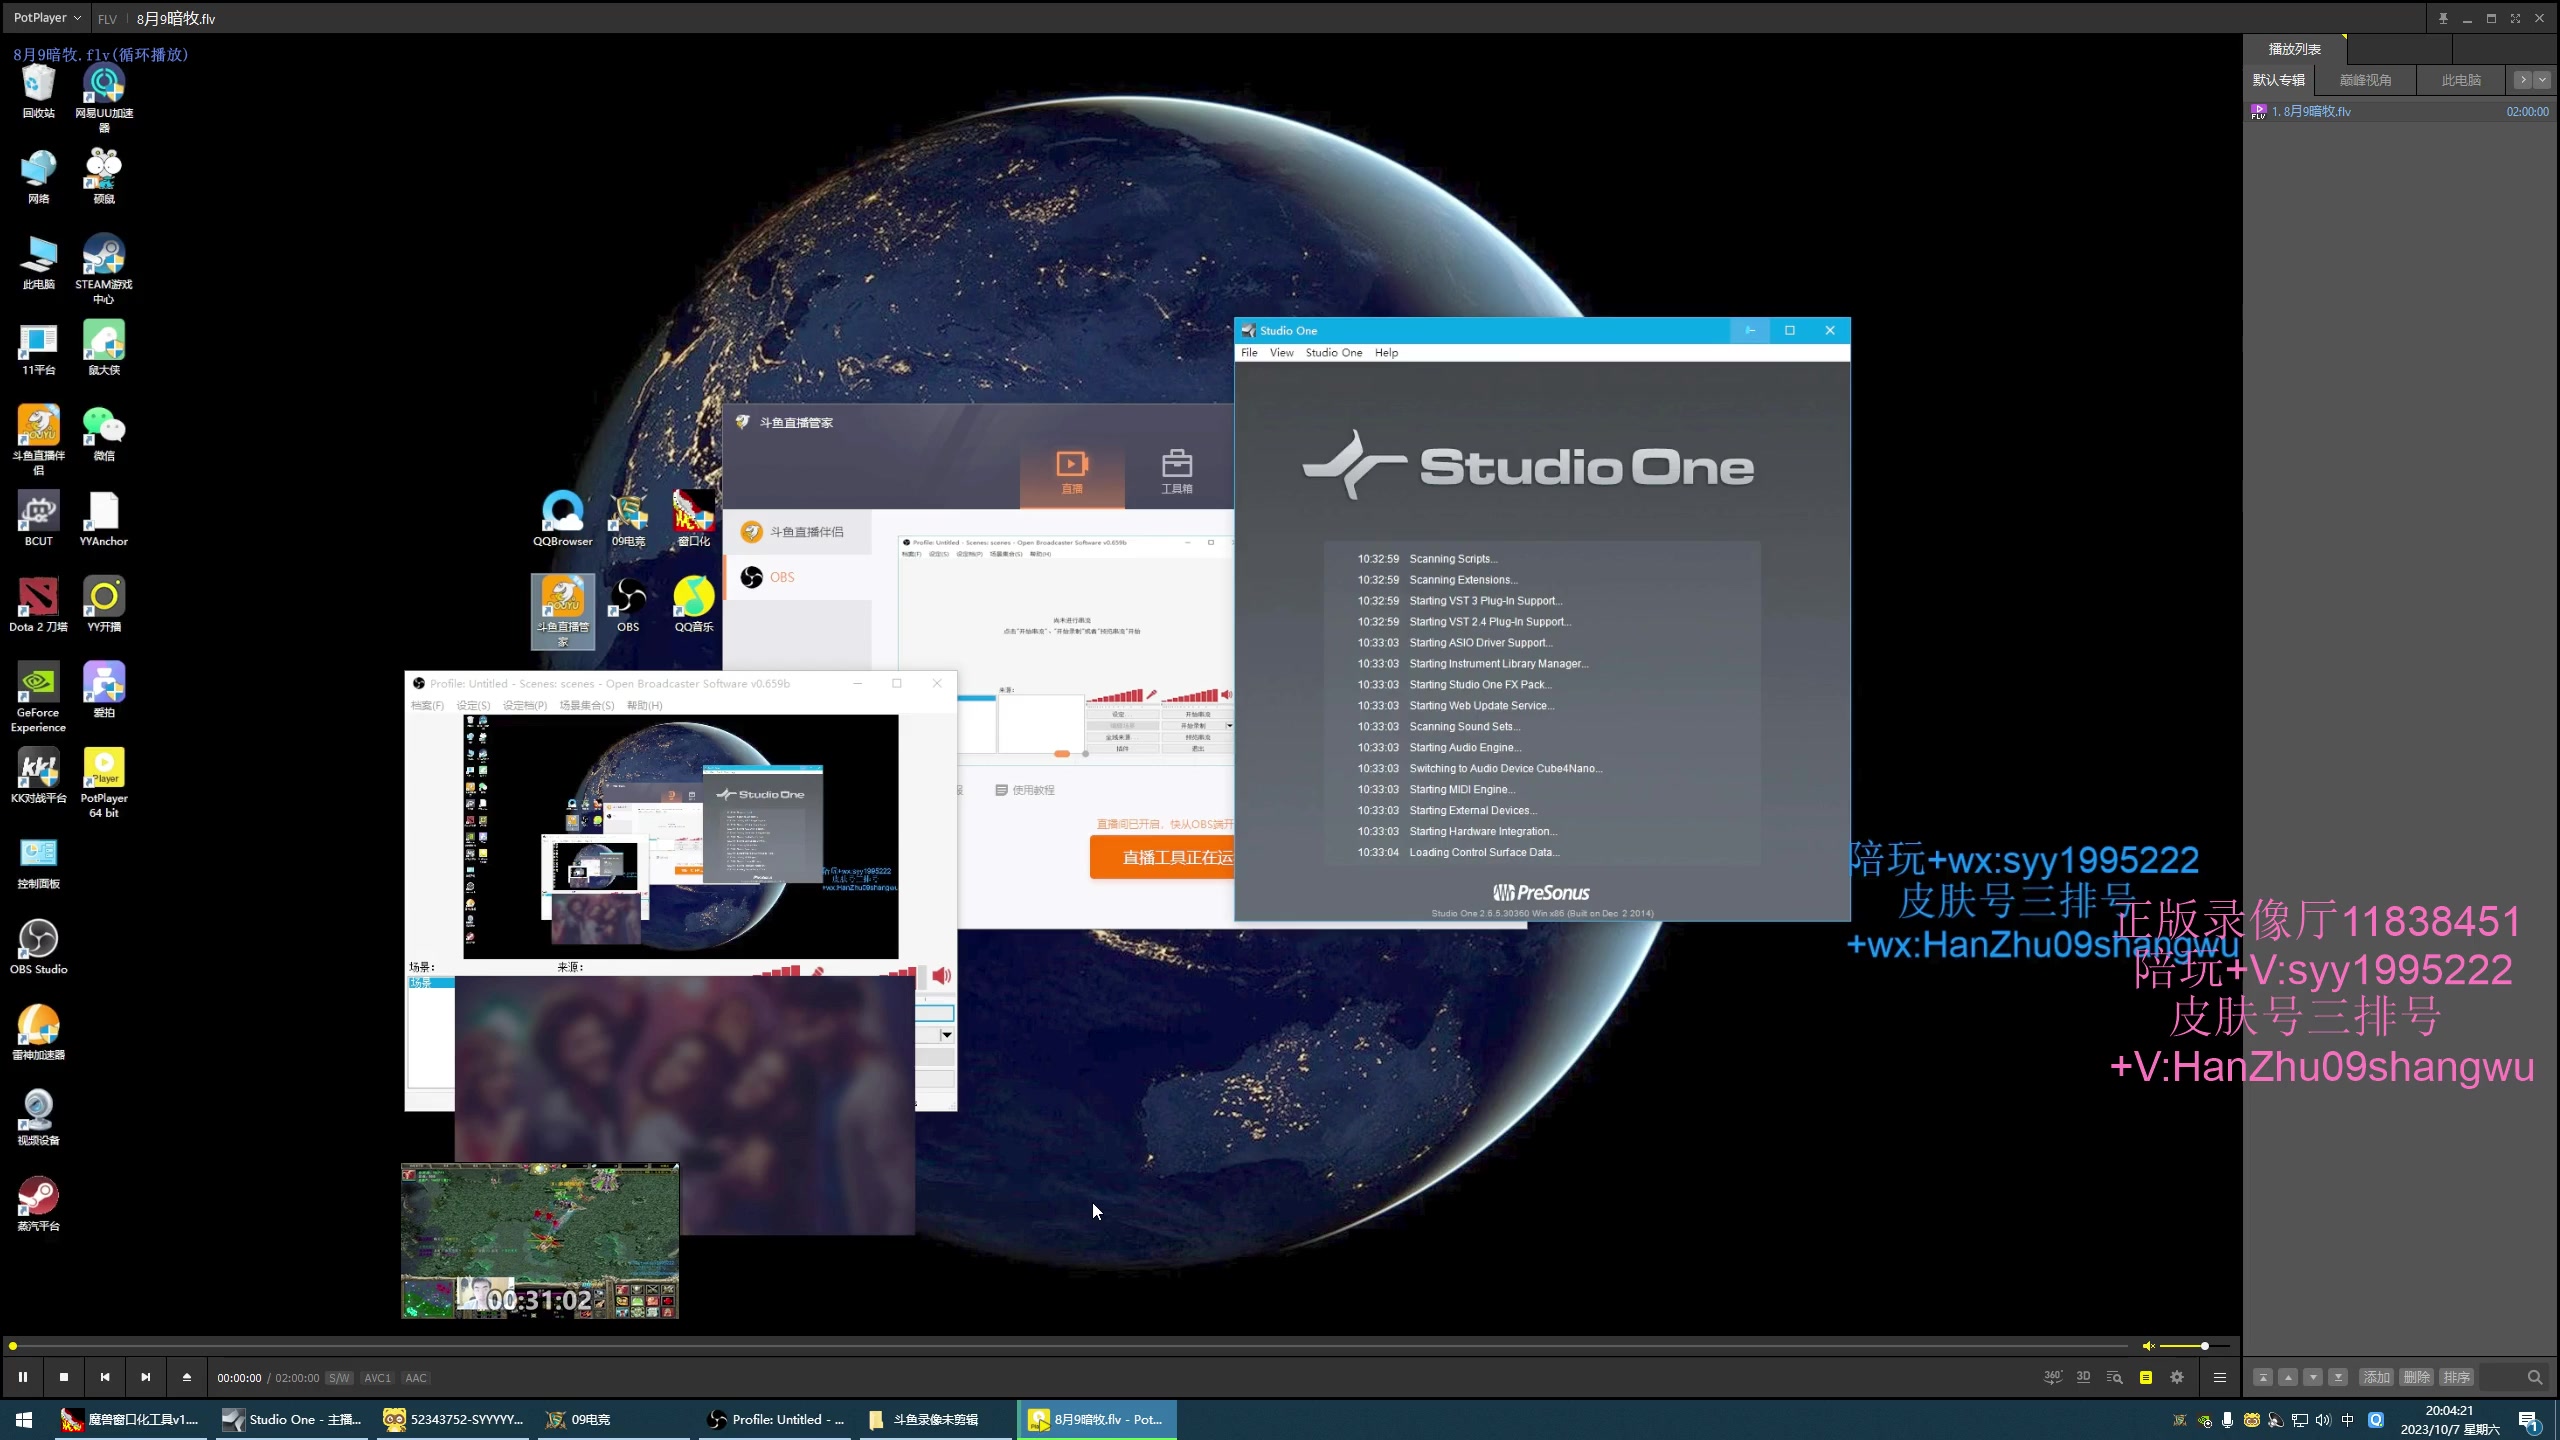Image resolution: width=2560 pixels, height=1440 pixels.
Task: Switch to the 此电脑 tab
Action: 2461,80
